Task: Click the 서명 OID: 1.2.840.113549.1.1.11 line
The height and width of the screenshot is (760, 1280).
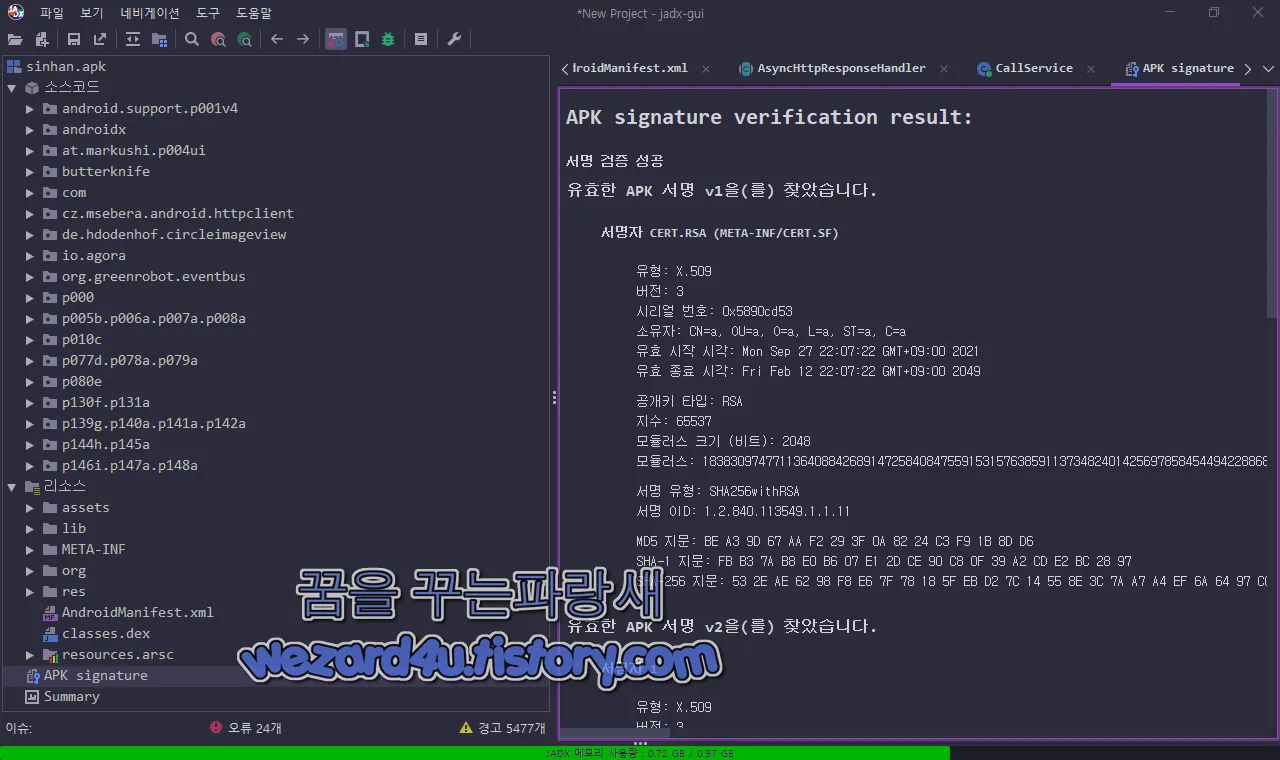Action: [743, 511]
